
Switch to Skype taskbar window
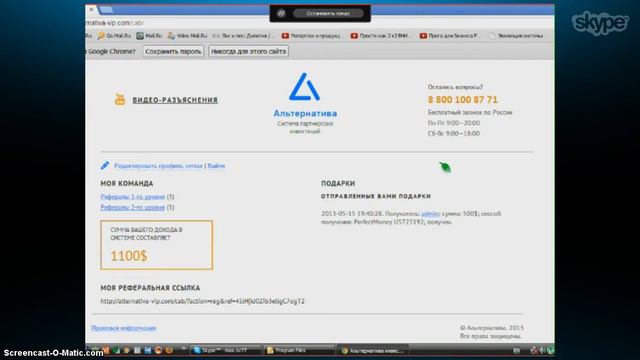point(224,350)
